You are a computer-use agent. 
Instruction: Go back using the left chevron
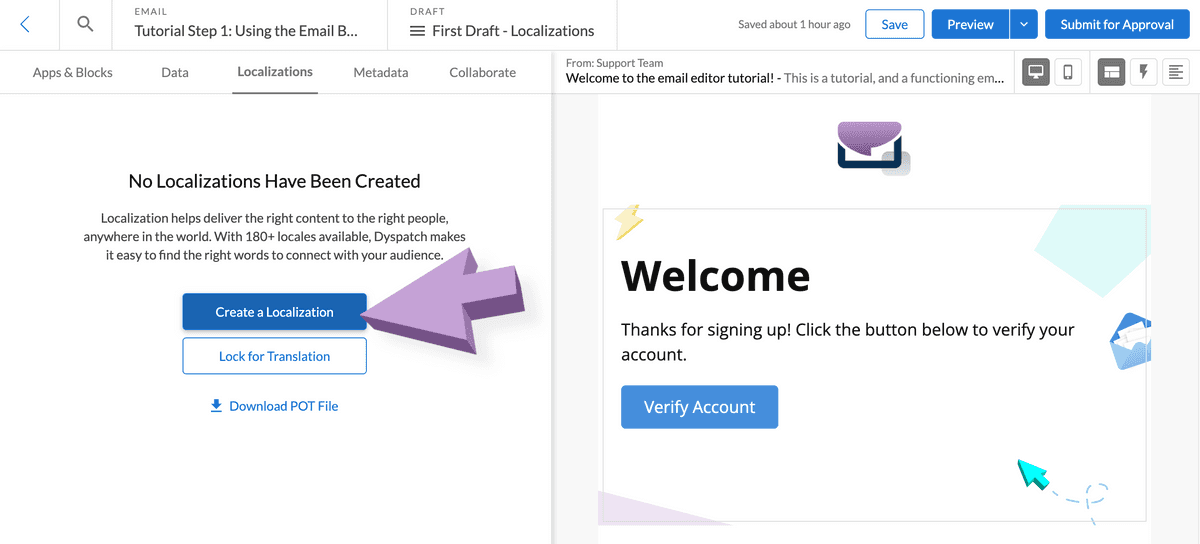[x=25, y=25]
